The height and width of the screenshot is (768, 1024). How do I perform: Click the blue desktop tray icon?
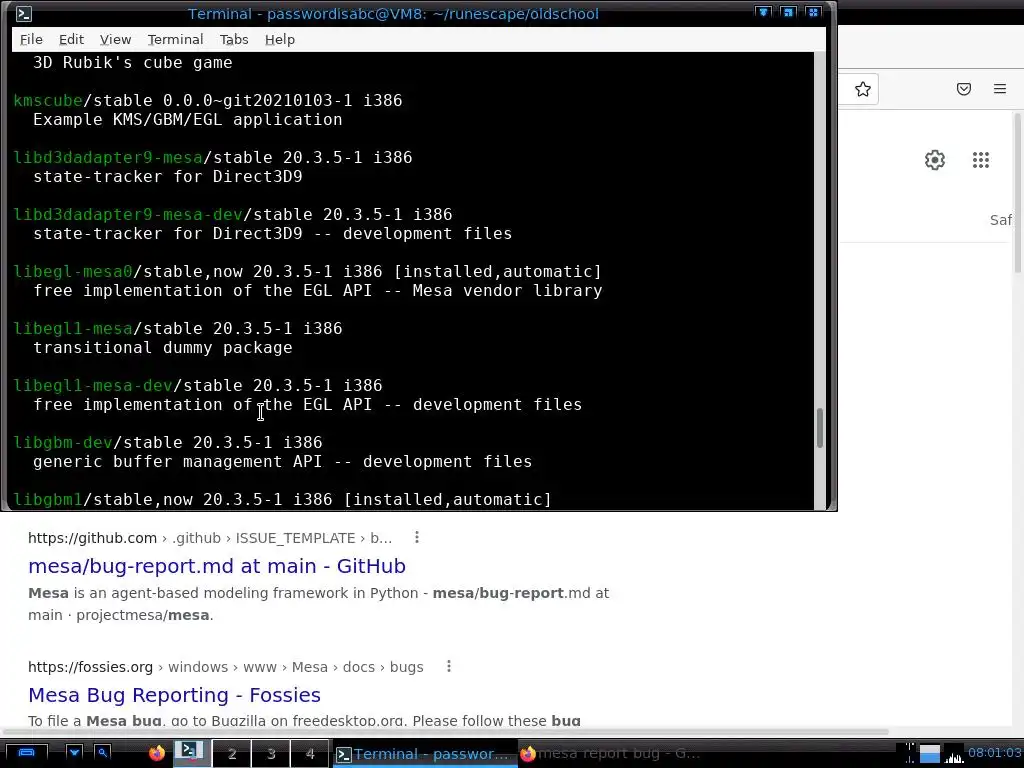[930, 754]
